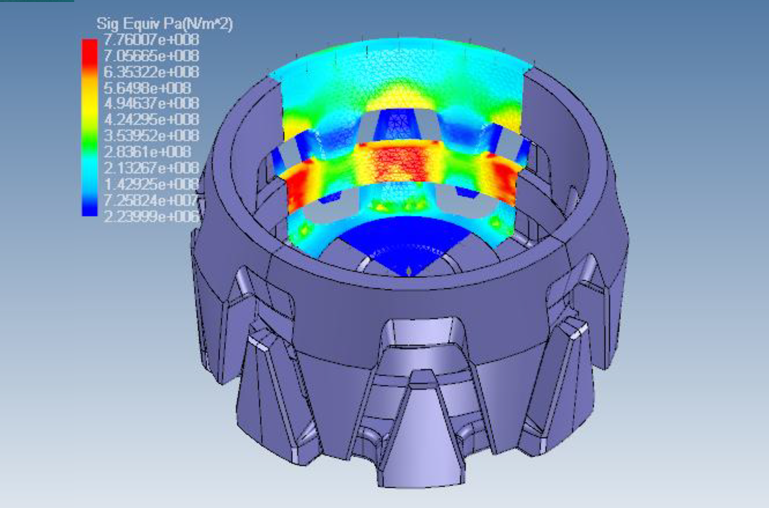Select the 7.76007e+008 maximum legend value
The width and height of the screenshot is (769, 508).
coord(150,39)
